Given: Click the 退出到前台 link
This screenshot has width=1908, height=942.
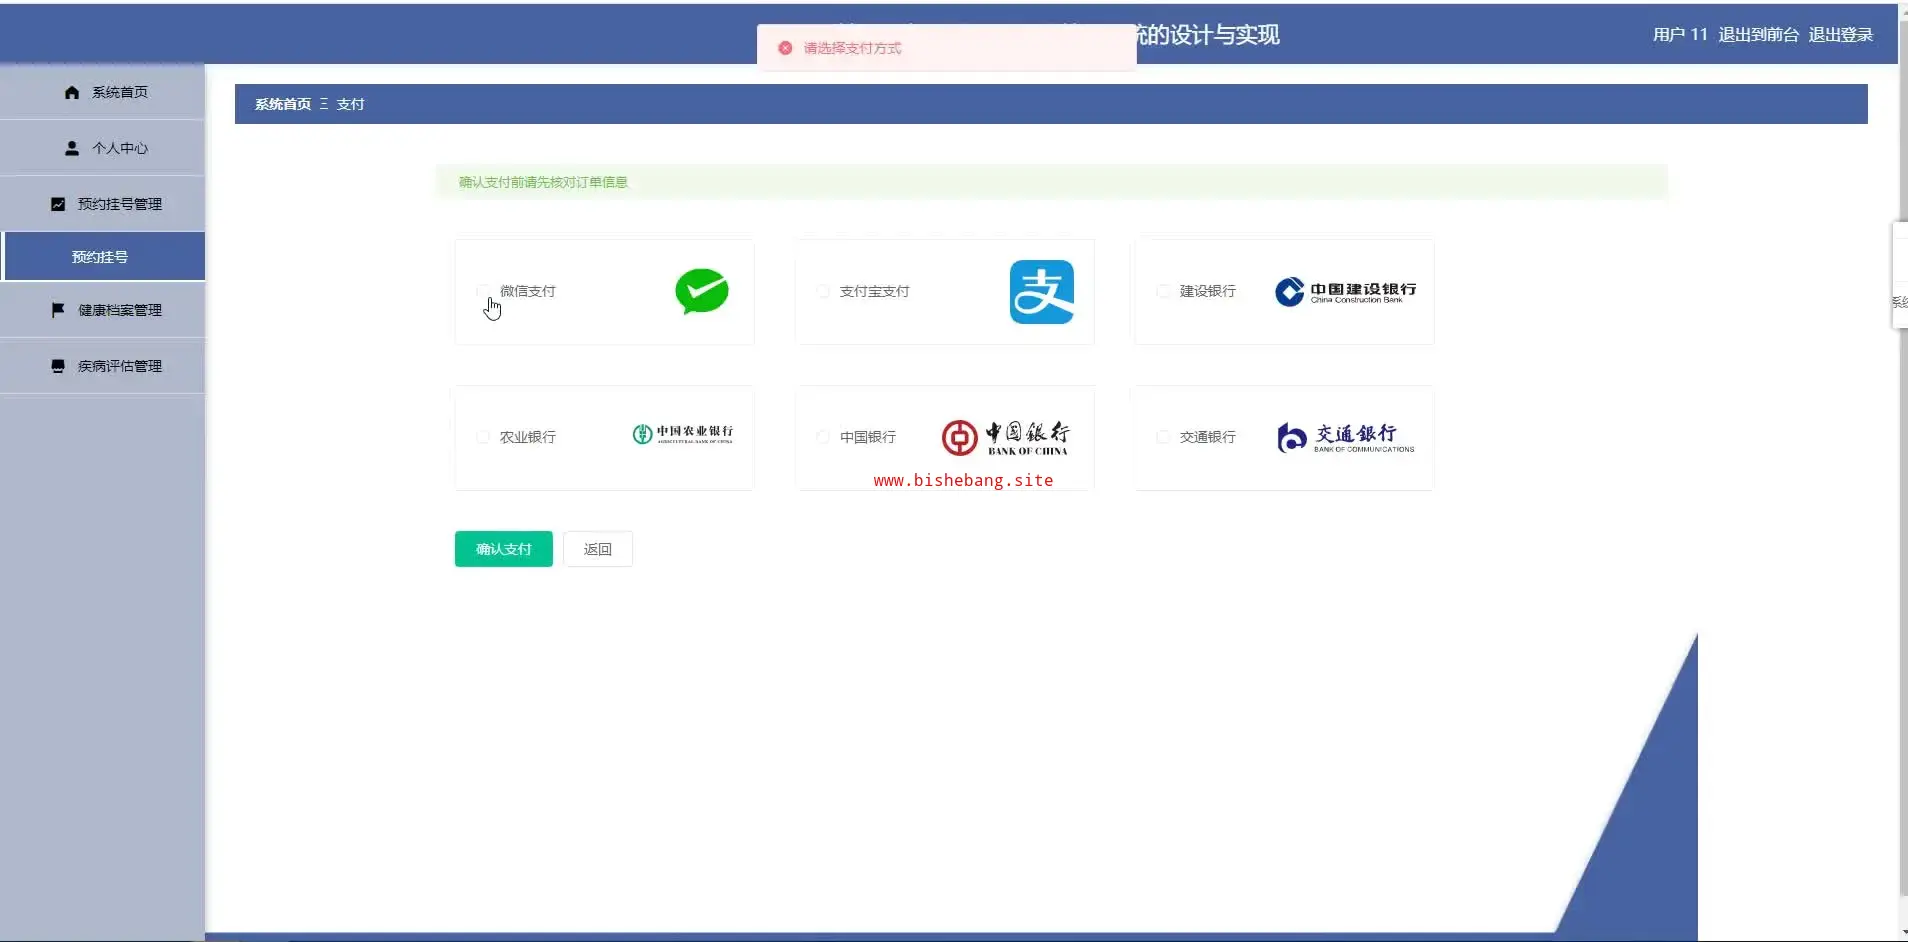Looking at the screenshot, I should (x=1758, y=35).
